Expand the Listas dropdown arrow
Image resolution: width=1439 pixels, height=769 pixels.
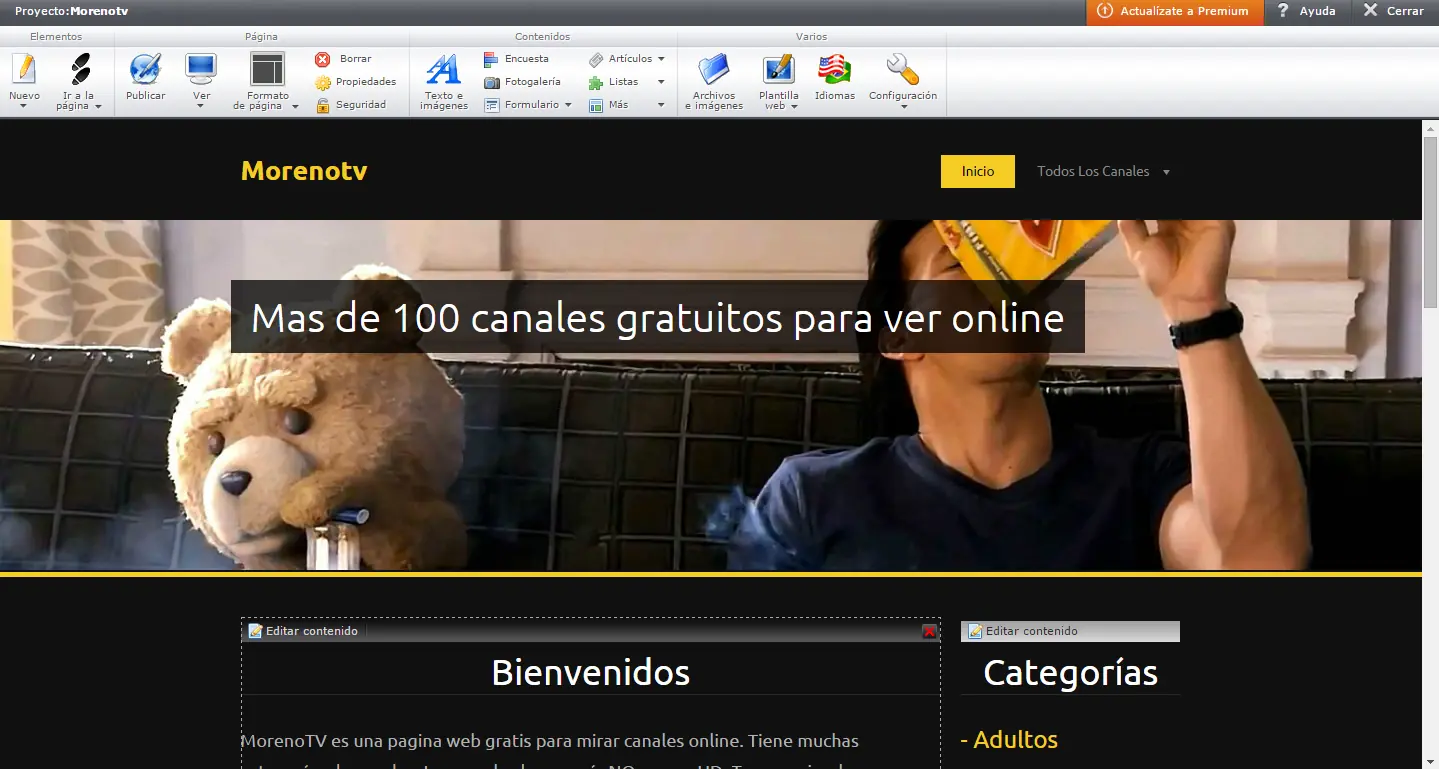(x=661, y=82)
